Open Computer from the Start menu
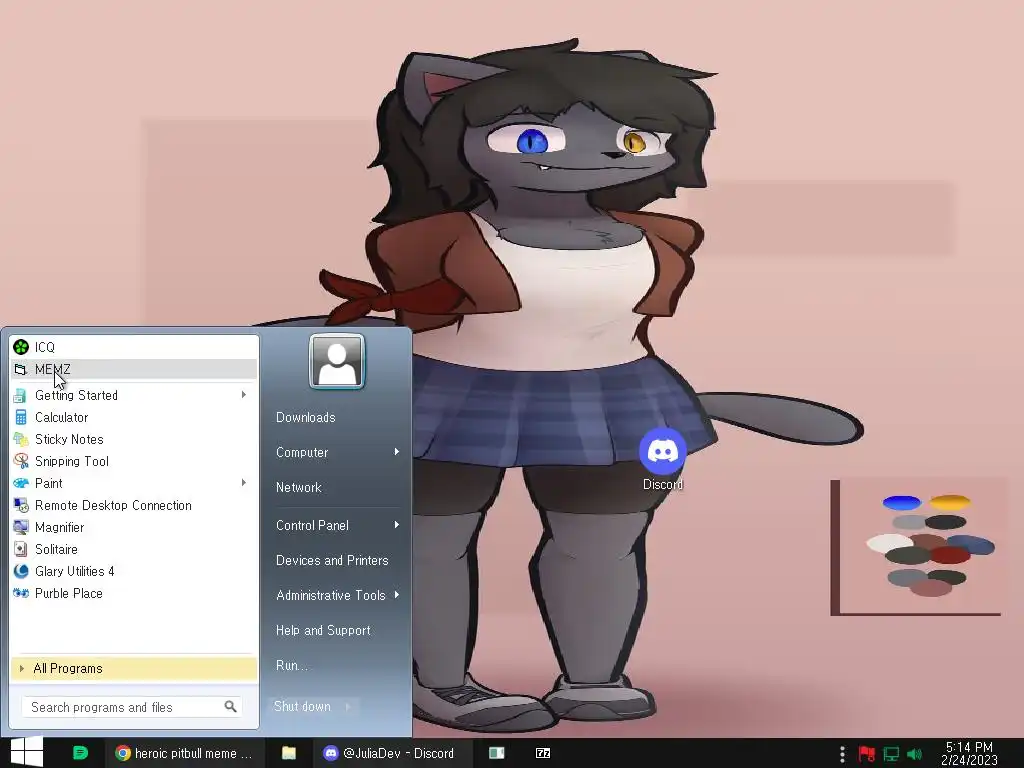 click(x=302, y=453)
